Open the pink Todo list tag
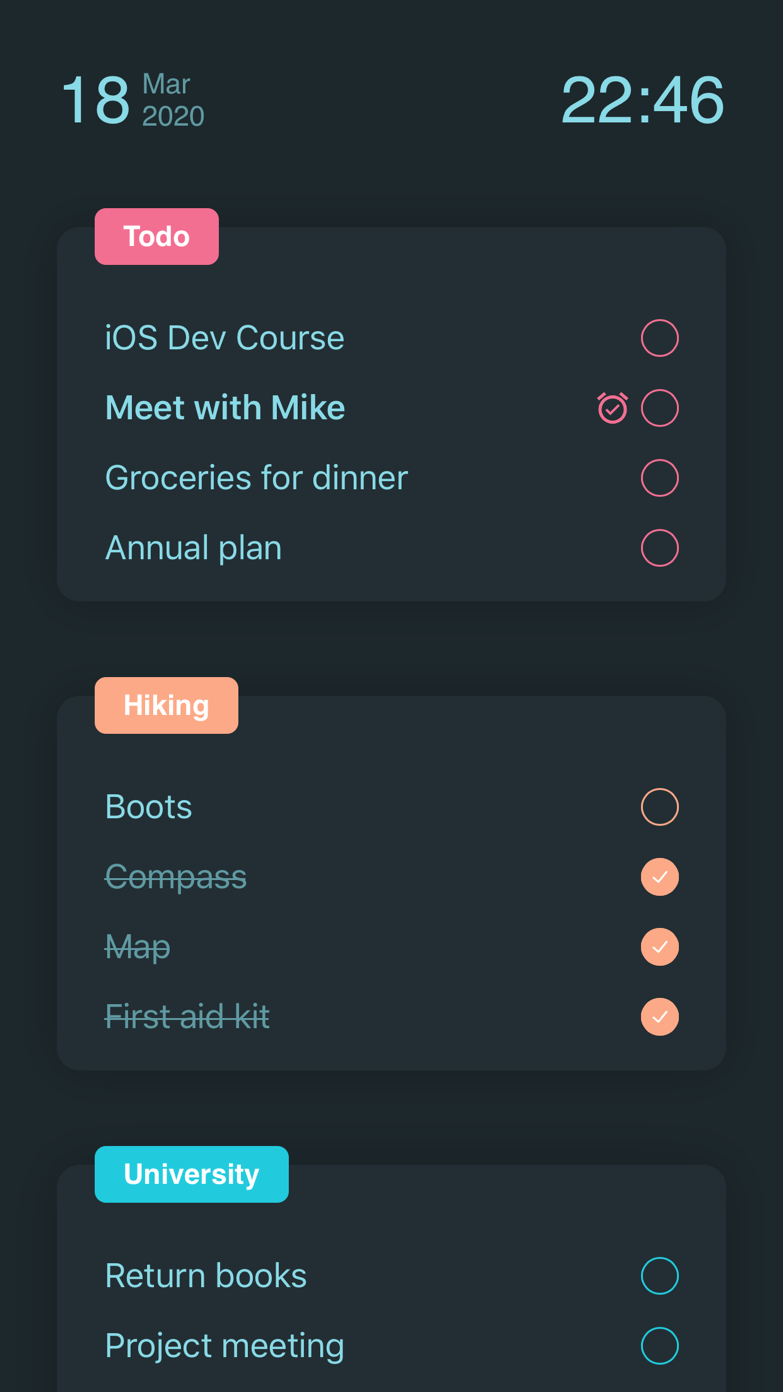This screenshot has height=1392, width=783. click(x=157, y=237)
